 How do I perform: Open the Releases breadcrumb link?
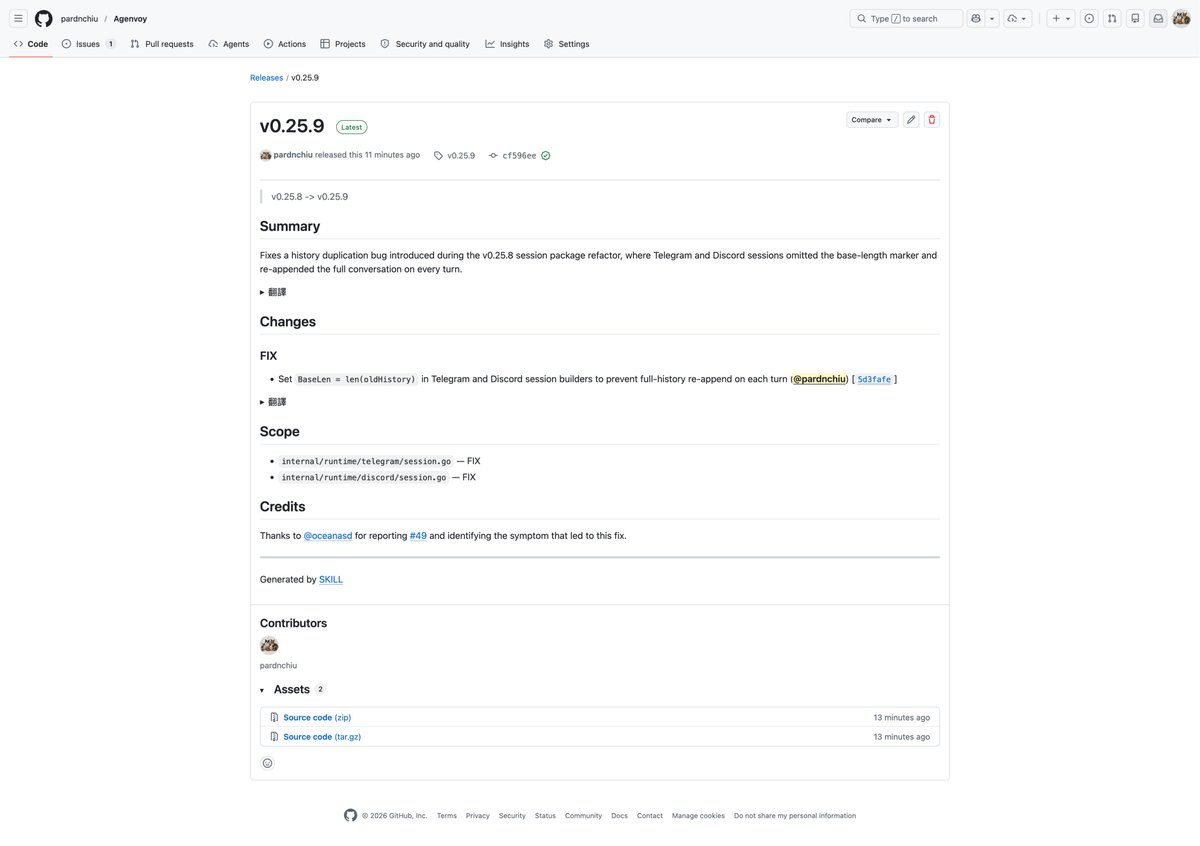[x=266, y=78]
